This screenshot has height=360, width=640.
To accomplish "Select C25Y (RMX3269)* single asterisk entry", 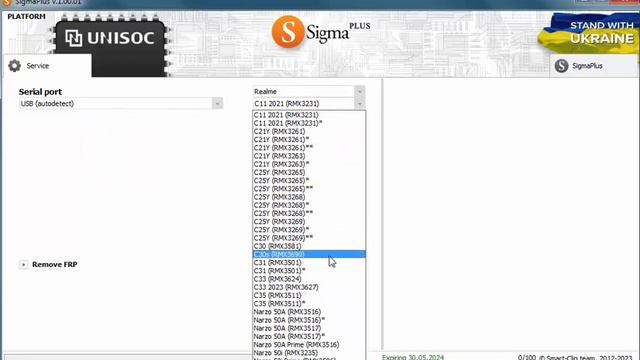I will click(309, 230).
